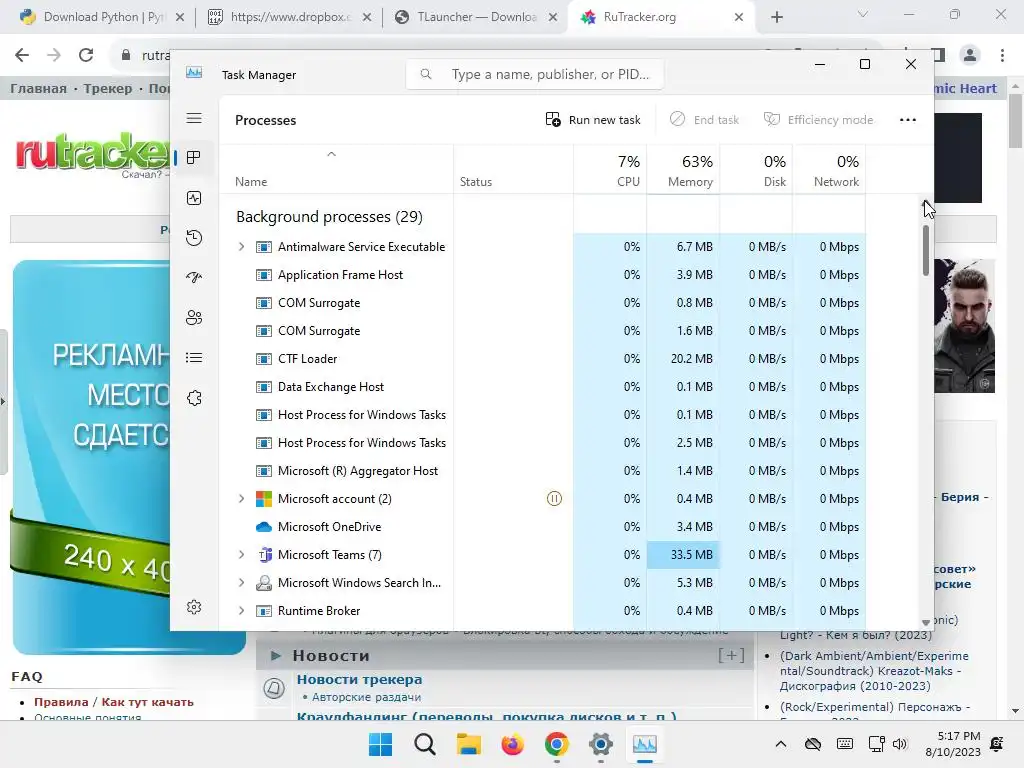Click Трекер link on RuTracker
The width and height of the screenshot is (1024, 768).
point(108,89)
